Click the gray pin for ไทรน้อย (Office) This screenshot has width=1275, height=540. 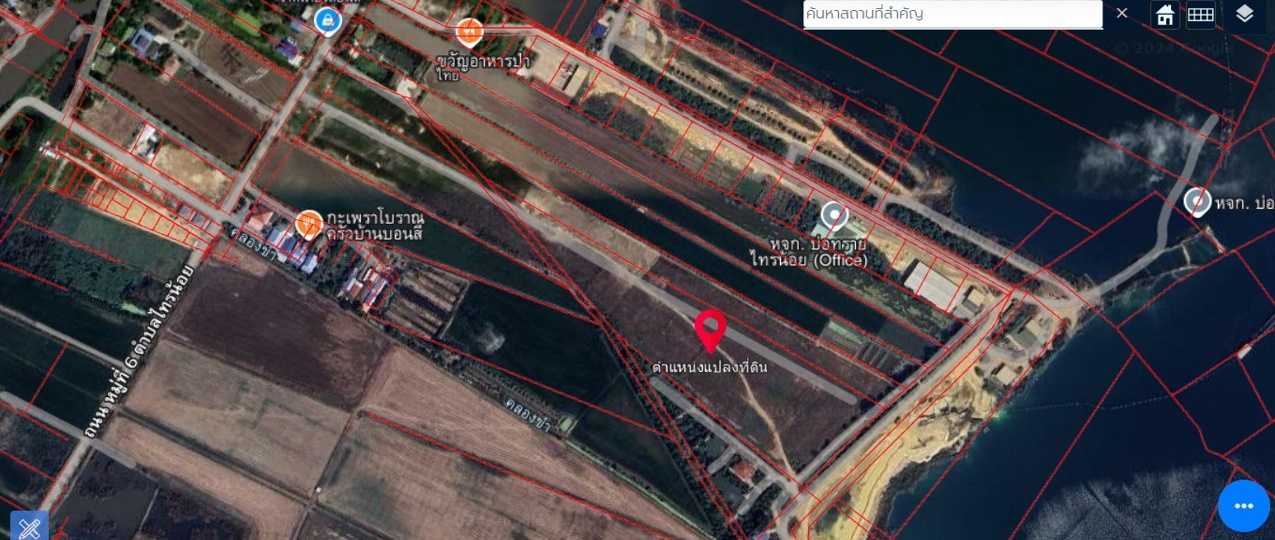tap(833, 216)
